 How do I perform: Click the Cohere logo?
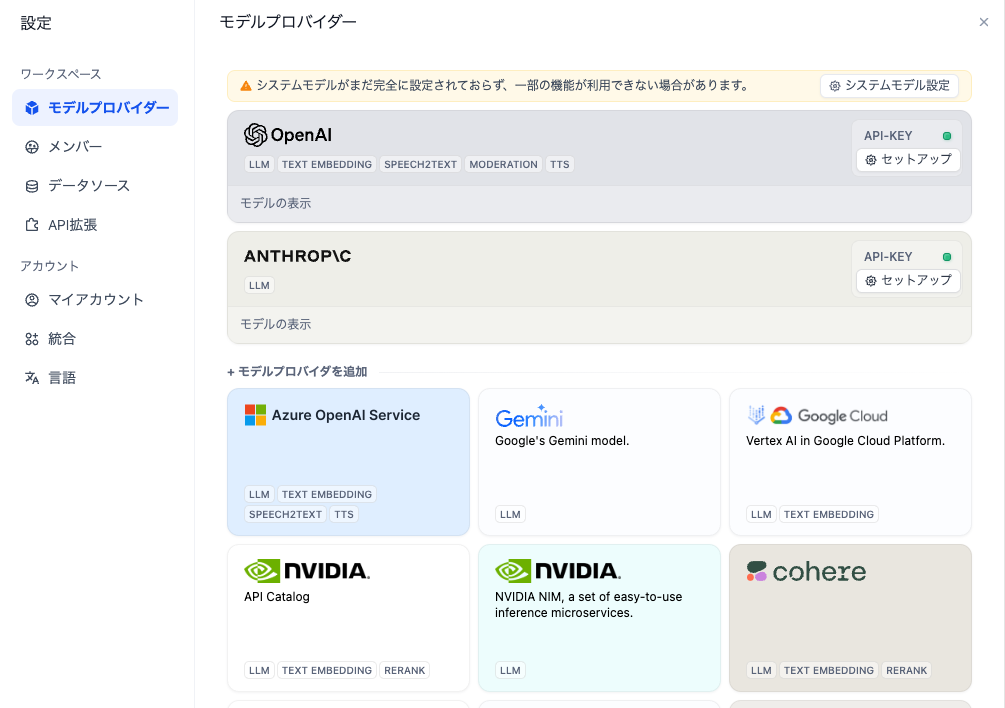pyautogui.click(x=806, y=572)
